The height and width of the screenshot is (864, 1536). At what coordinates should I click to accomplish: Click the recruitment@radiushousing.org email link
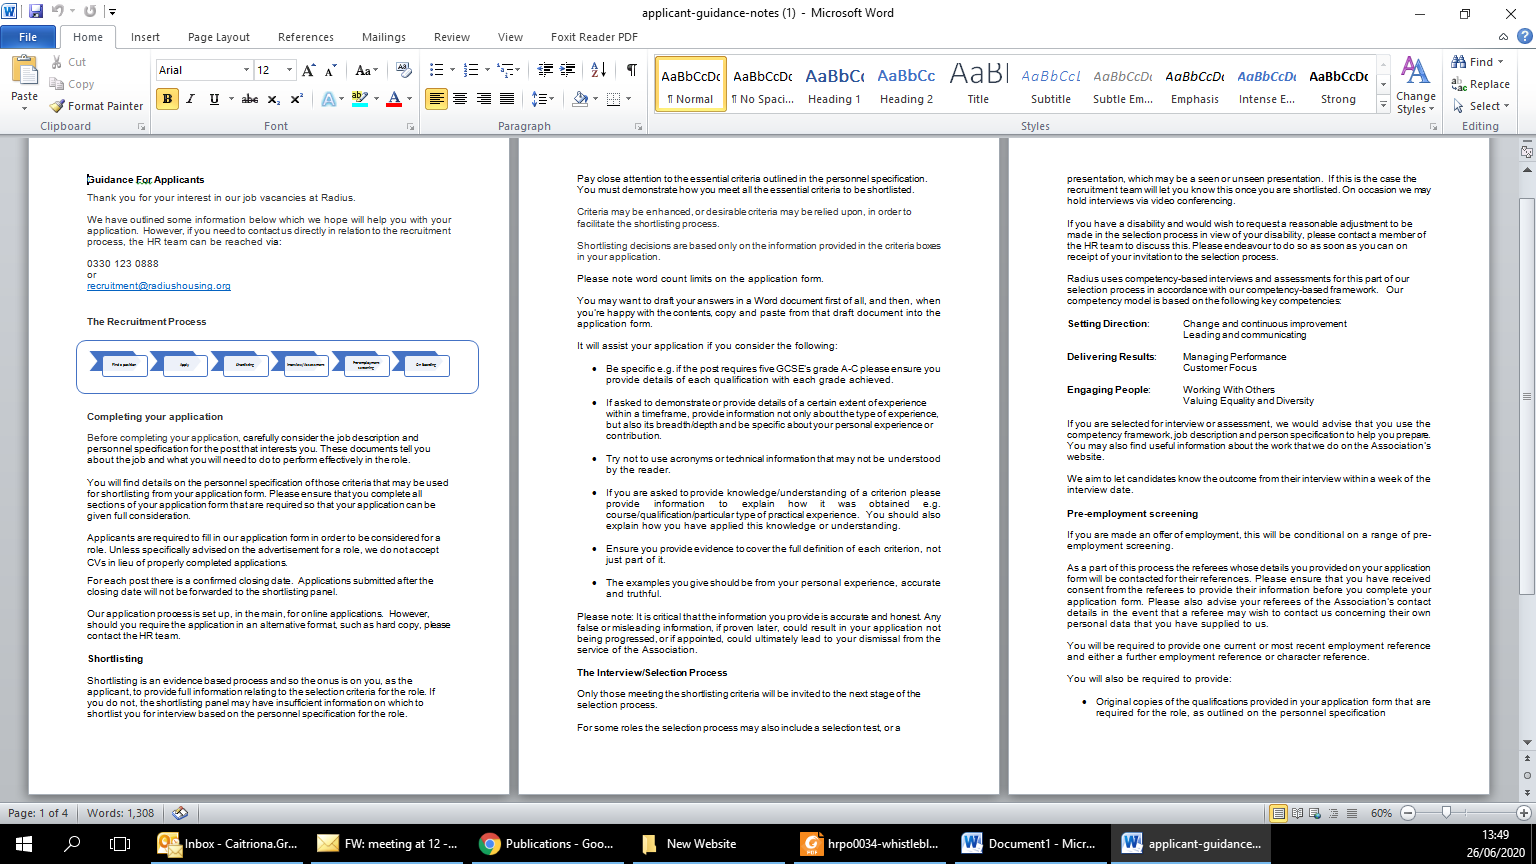[159, 286]
